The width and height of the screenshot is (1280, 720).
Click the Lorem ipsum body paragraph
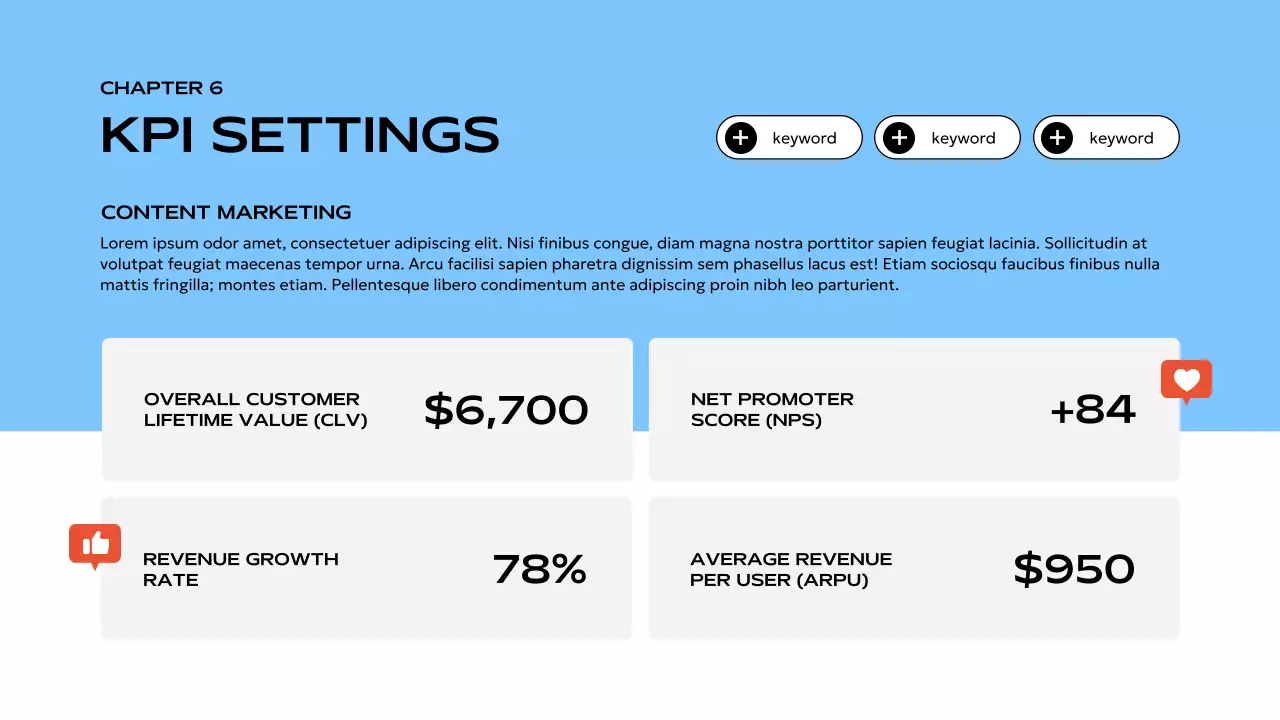pyautogui.click(x=630, y=264)
